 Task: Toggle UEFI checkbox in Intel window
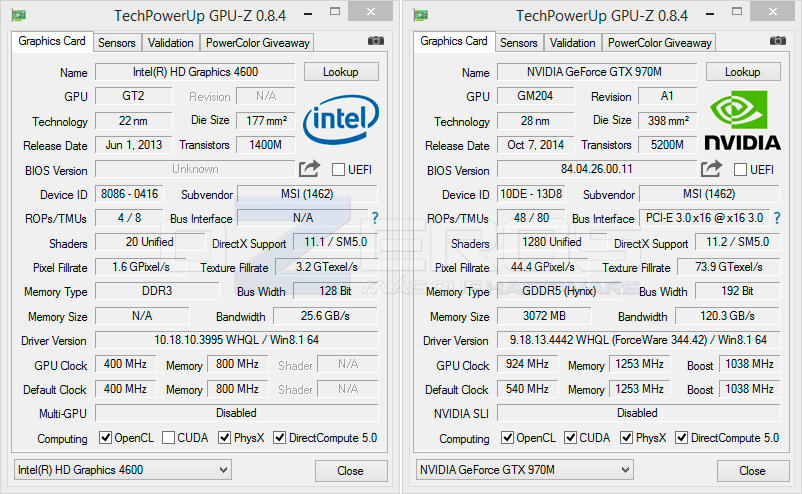338,169
